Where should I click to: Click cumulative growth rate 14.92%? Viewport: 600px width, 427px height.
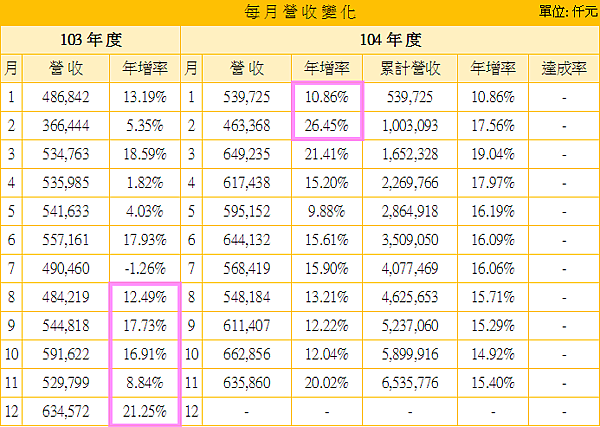[x=493, y=354]
